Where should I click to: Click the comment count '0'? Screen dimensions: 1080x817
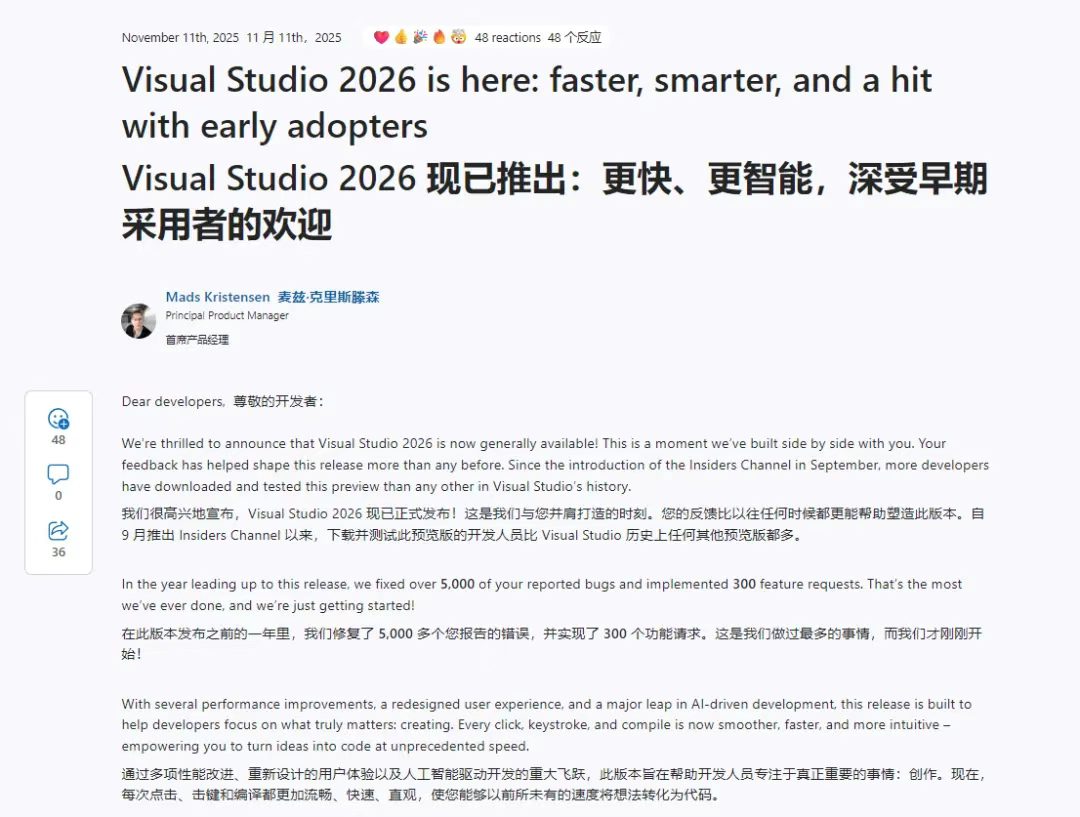58,493
